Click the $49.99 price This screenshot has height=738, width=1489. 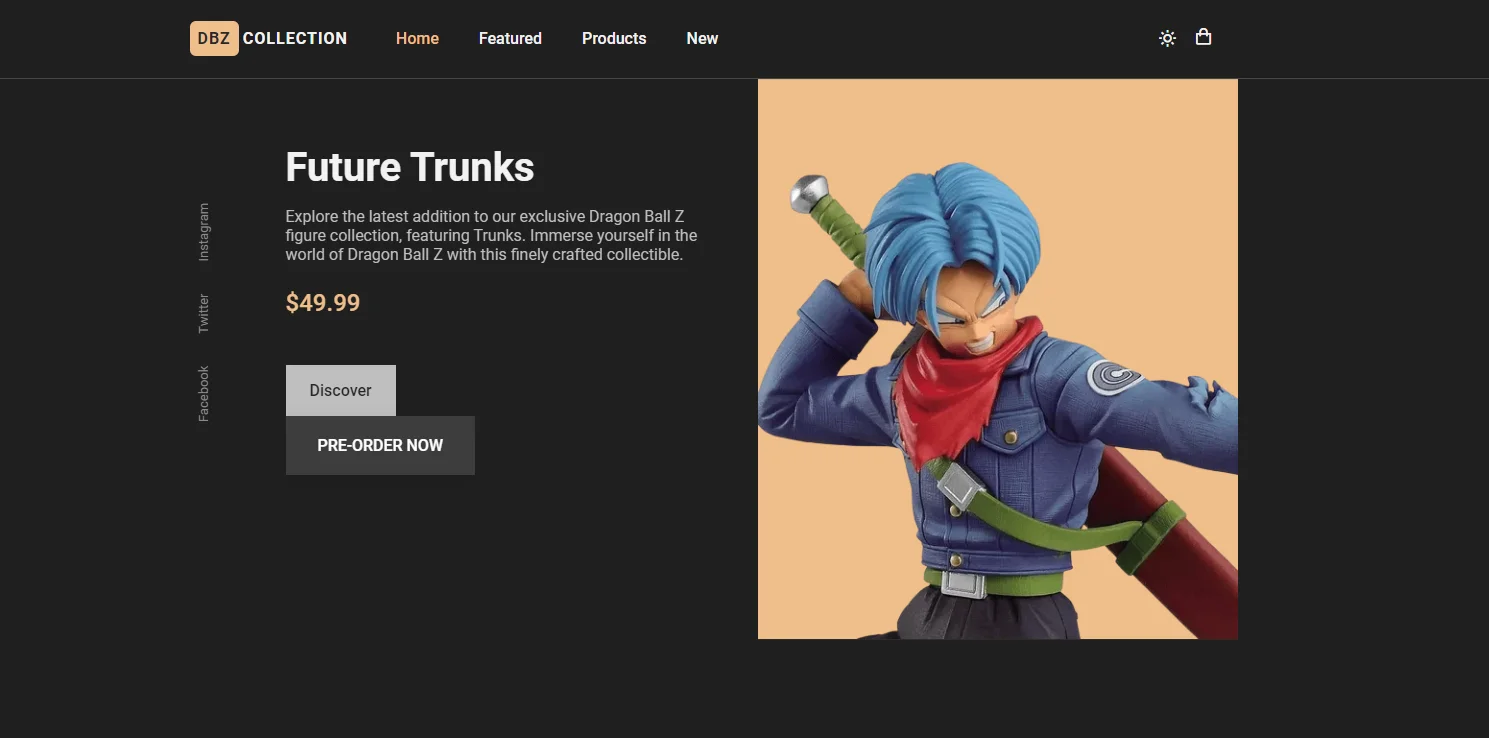click(323, 303)
